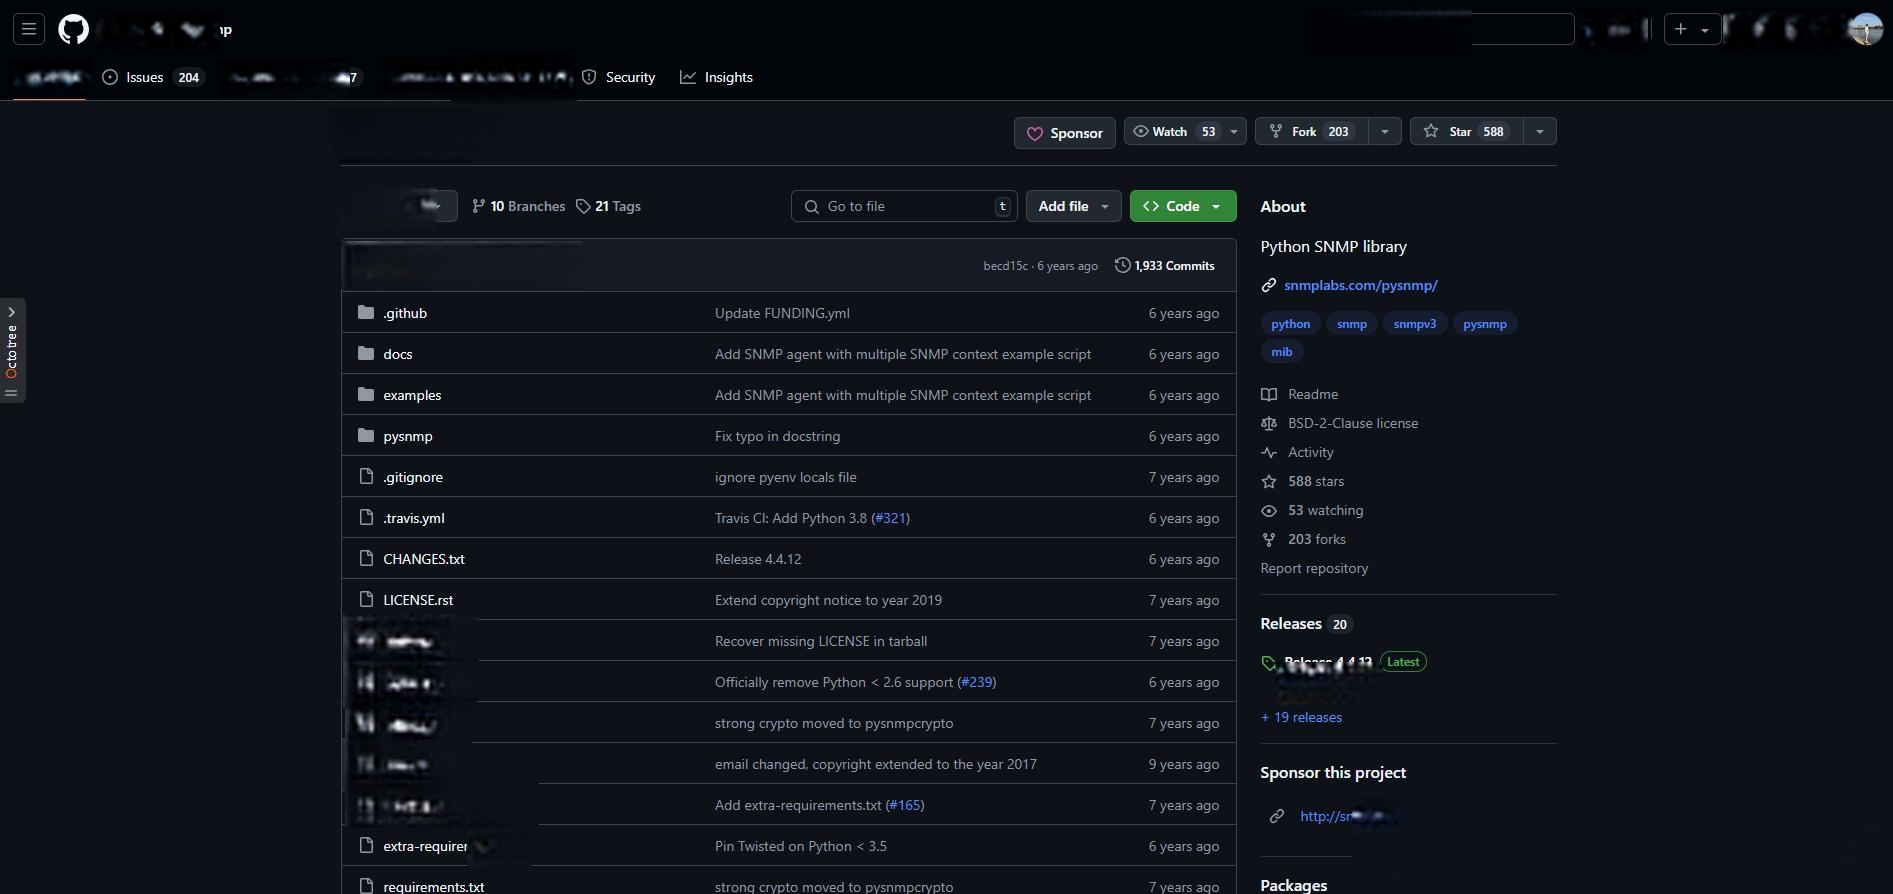Click the Report repository link
Image resolution: width=1893 pixels, height=894 pixels.
coord(1314,568)
